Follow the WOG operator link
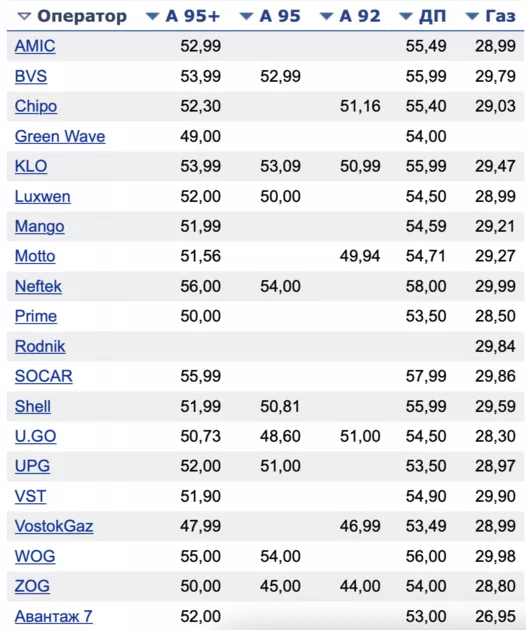Viewport: 526px width, 630px height. click(x=35, y=556)
